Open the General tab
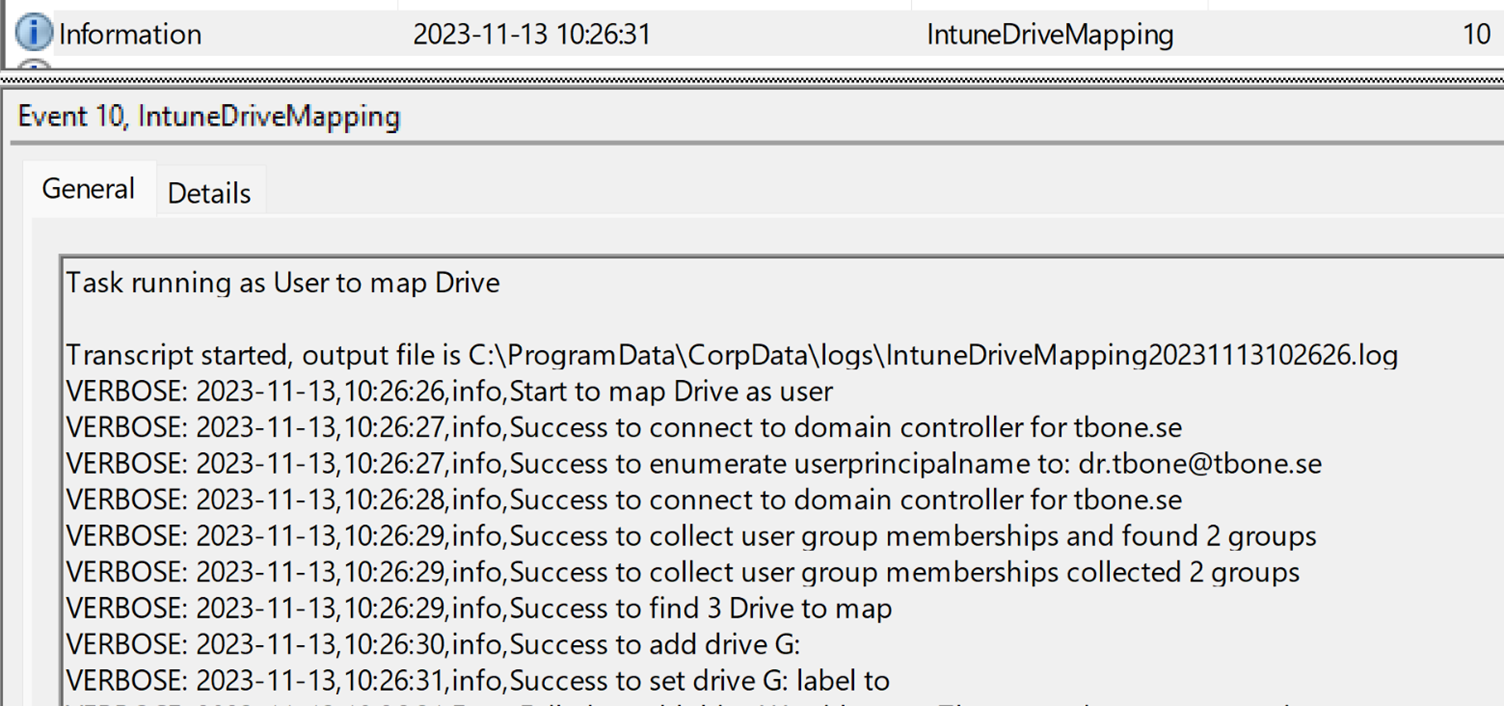Image resolution: width=1504 pixels, height=706 pixels. 88,188
